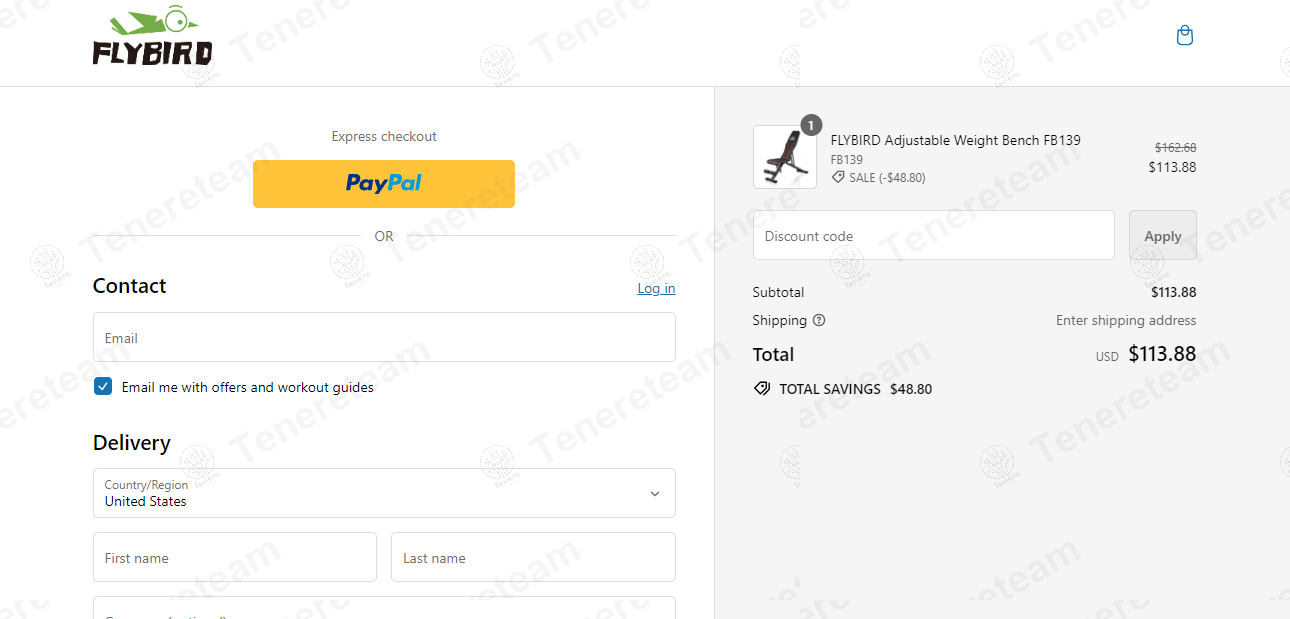Screen dimensions: 1290x619
Task: Click the TOTAL SAVINGS tag icon
Action: [x=762, y=389]
